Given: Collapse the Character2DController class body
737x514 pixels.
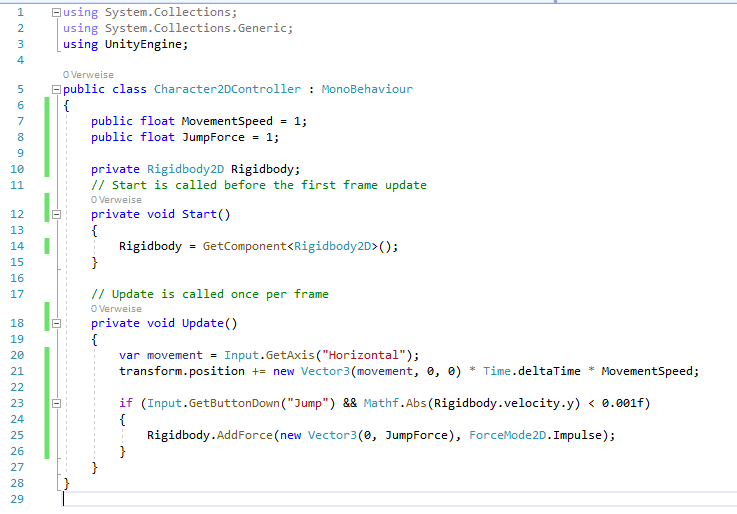Looking at the screenshot, I should (x=56, y=89).
